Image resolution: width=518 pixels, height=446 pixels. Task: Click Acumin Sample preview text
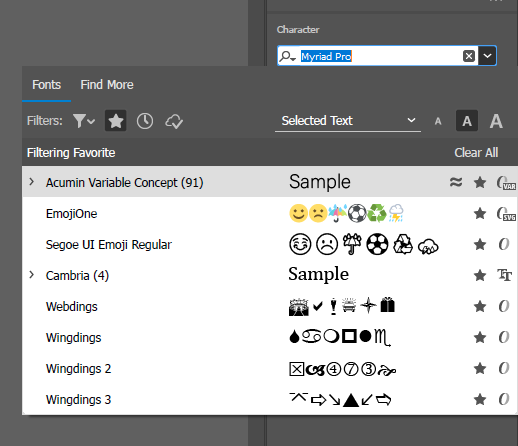click(320, 182)
